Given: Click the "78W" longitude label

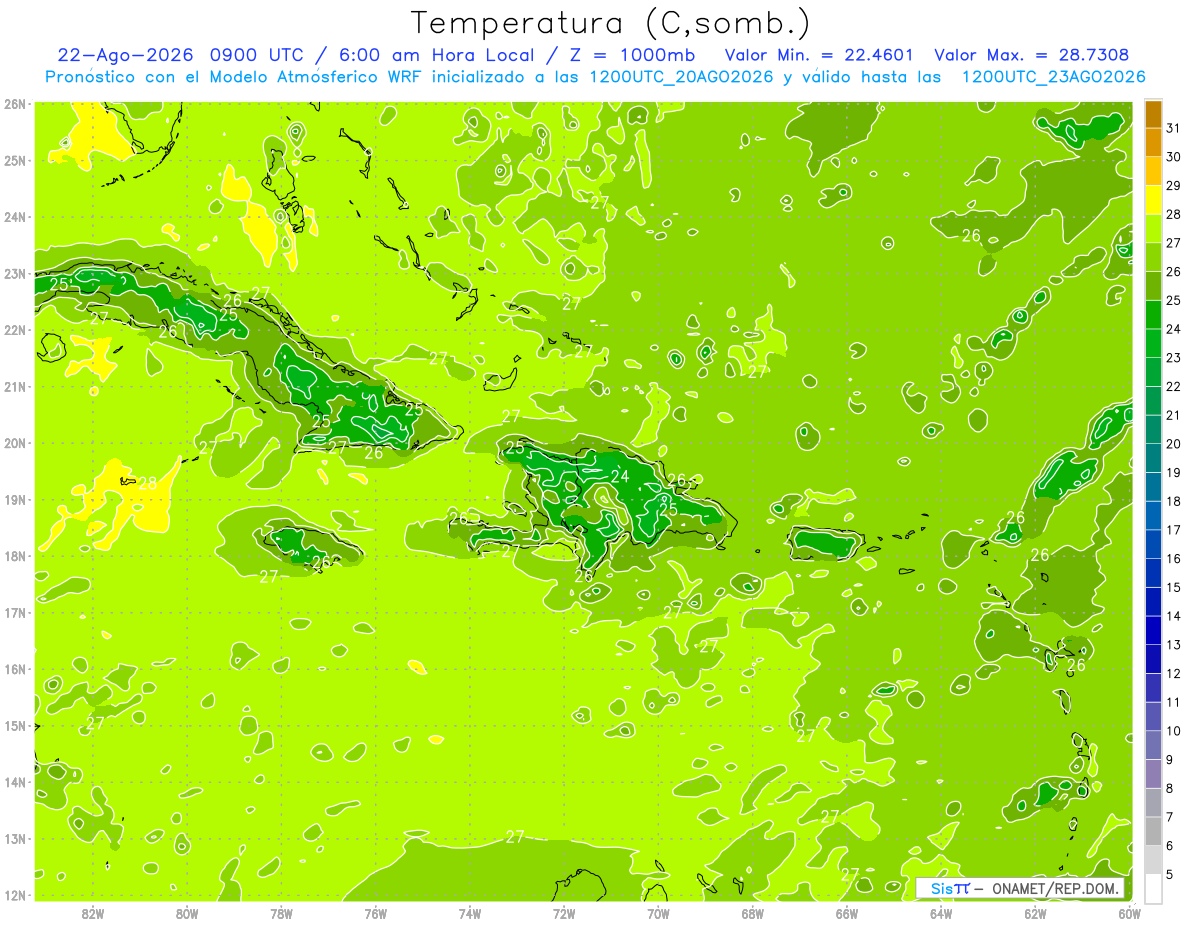Looking at the screenshot, I should point(281,913).
